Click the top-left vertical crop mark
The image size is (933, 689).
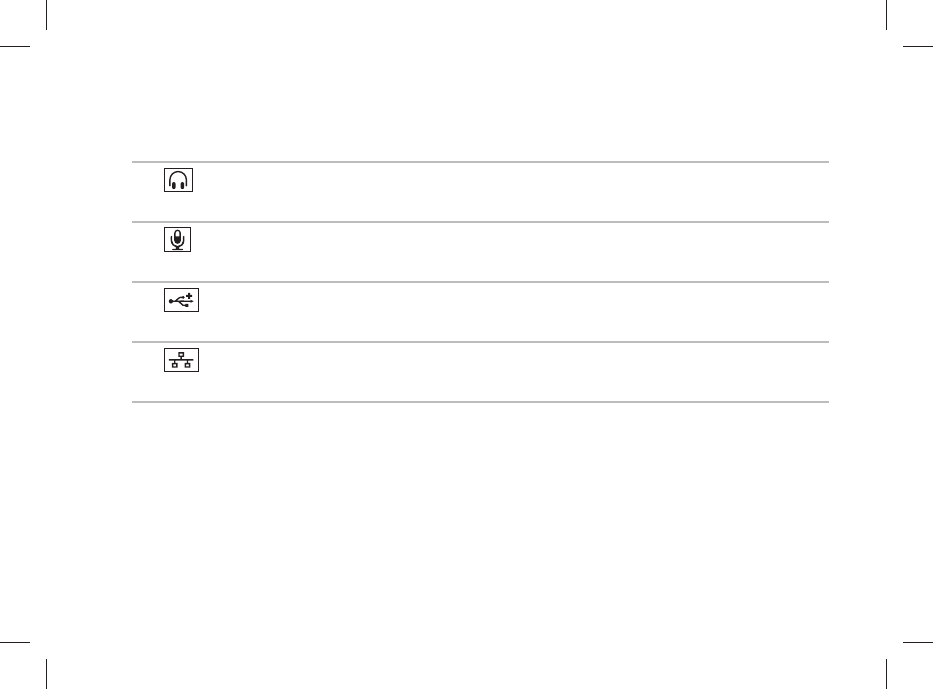click(46, 15)
